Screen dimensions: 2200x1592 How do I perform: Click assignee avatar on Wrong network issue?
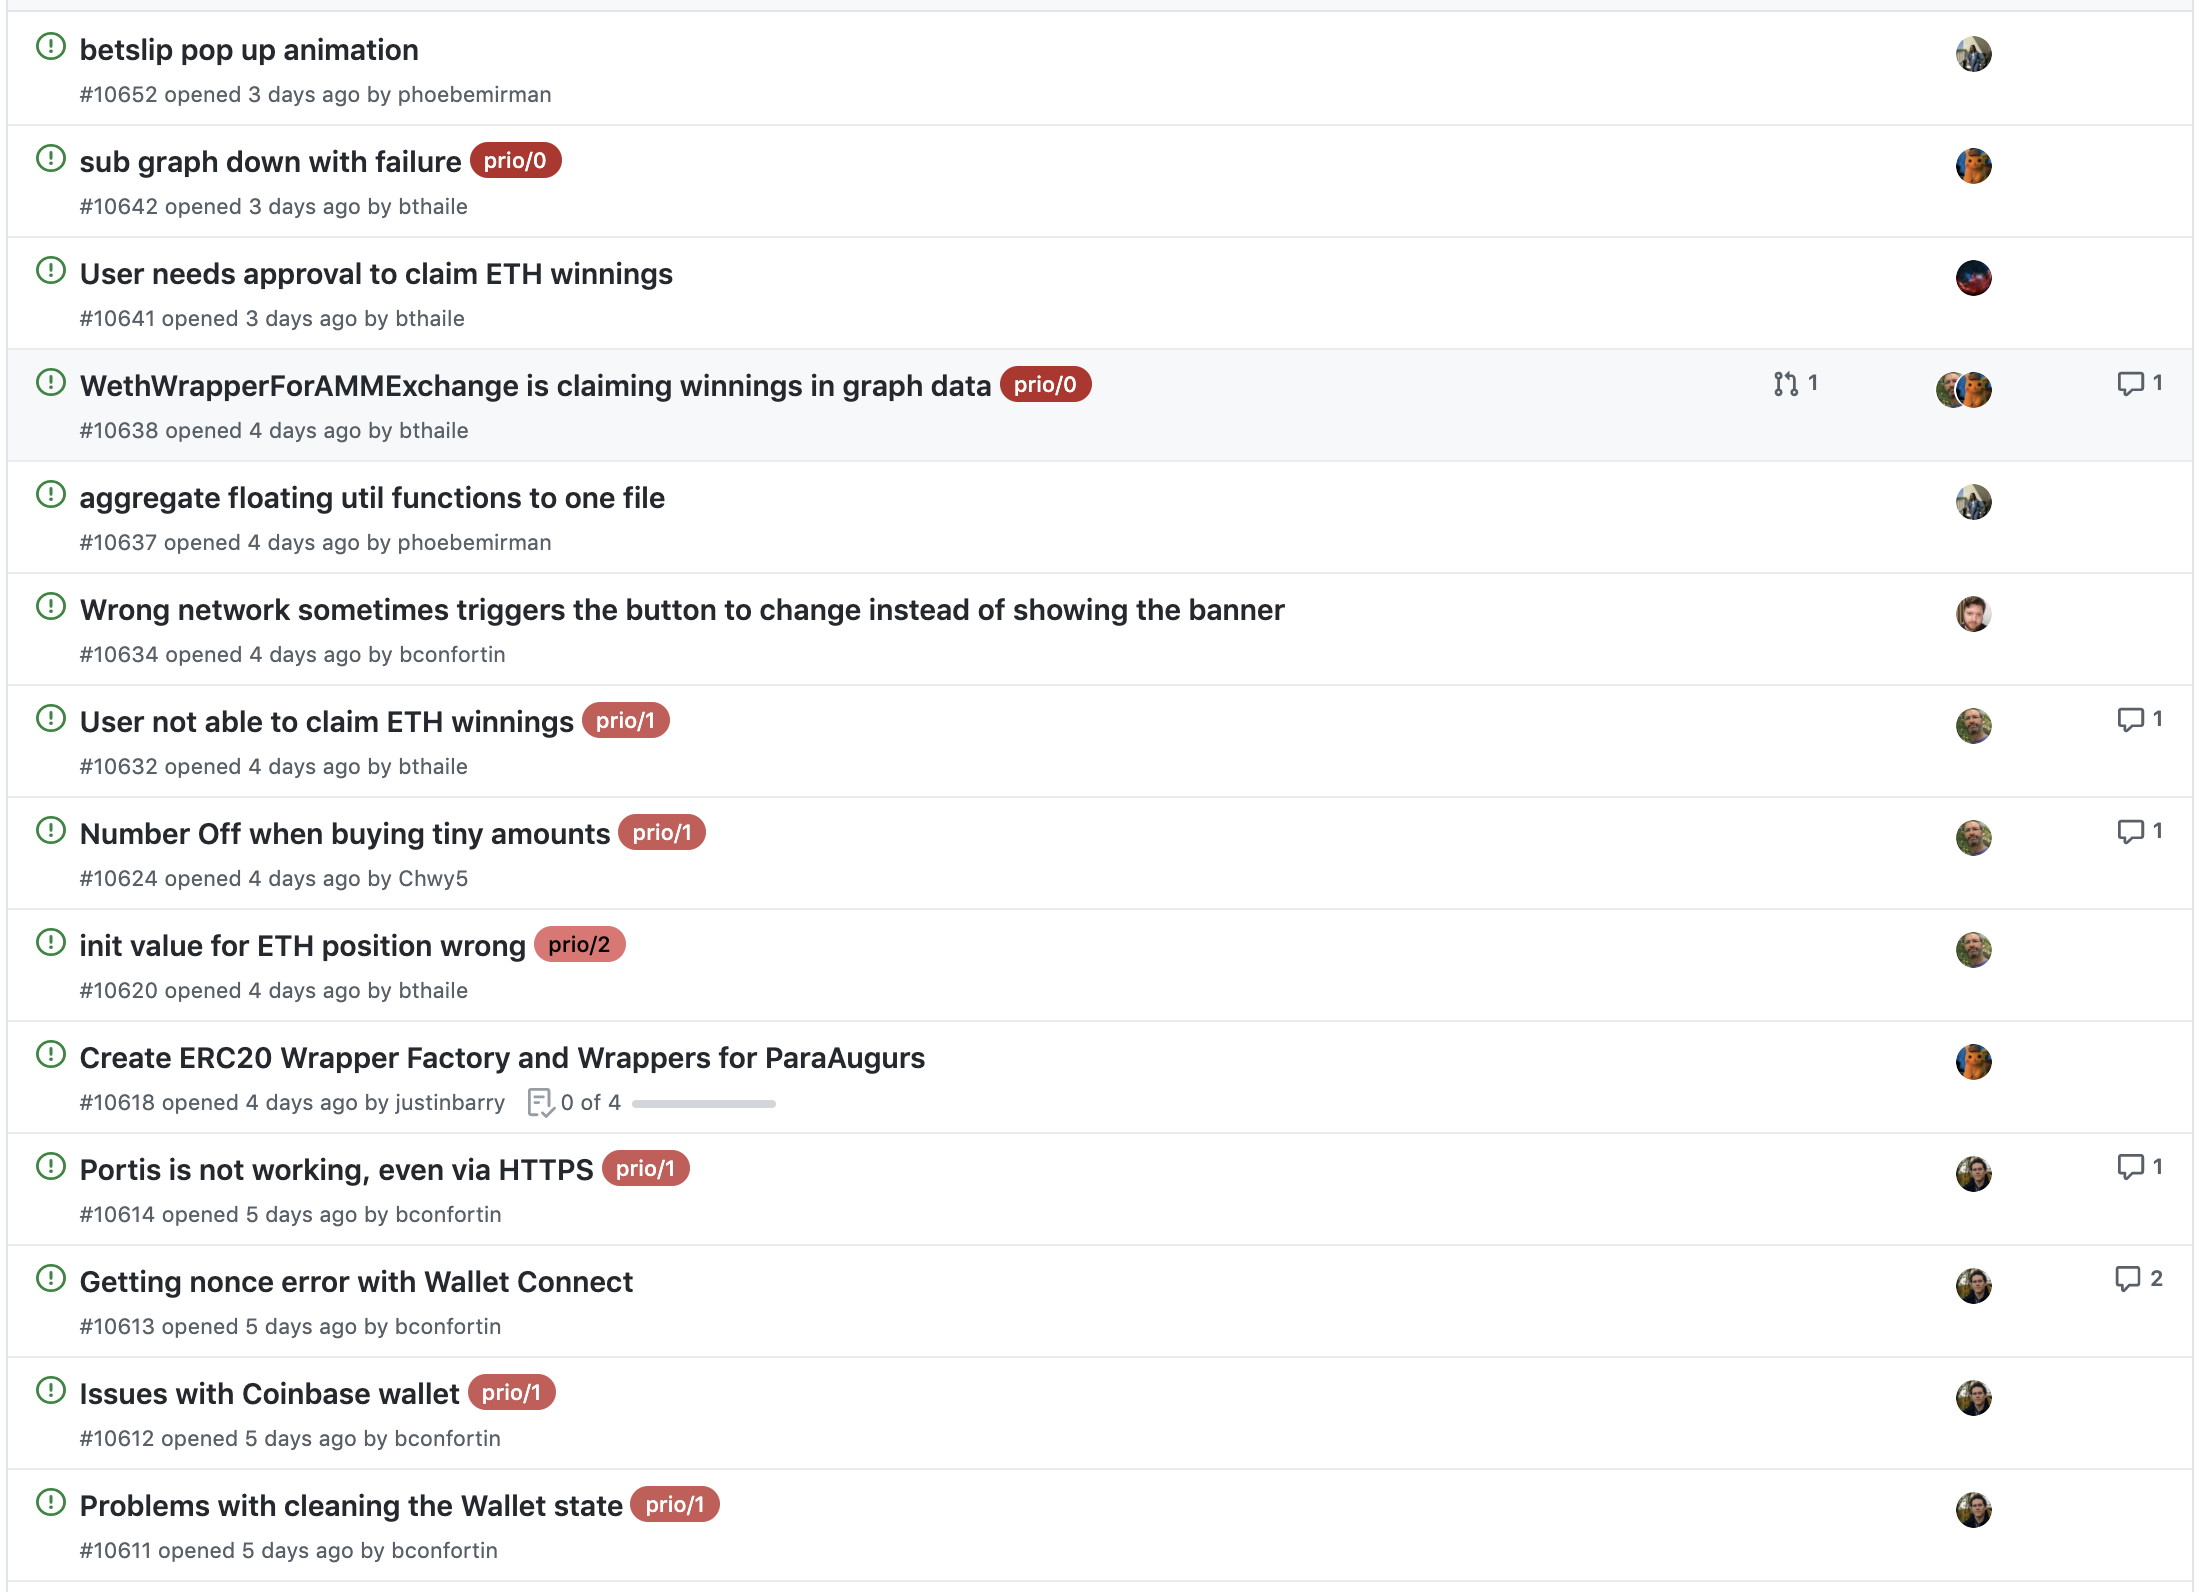click(x=1973, y=614)
